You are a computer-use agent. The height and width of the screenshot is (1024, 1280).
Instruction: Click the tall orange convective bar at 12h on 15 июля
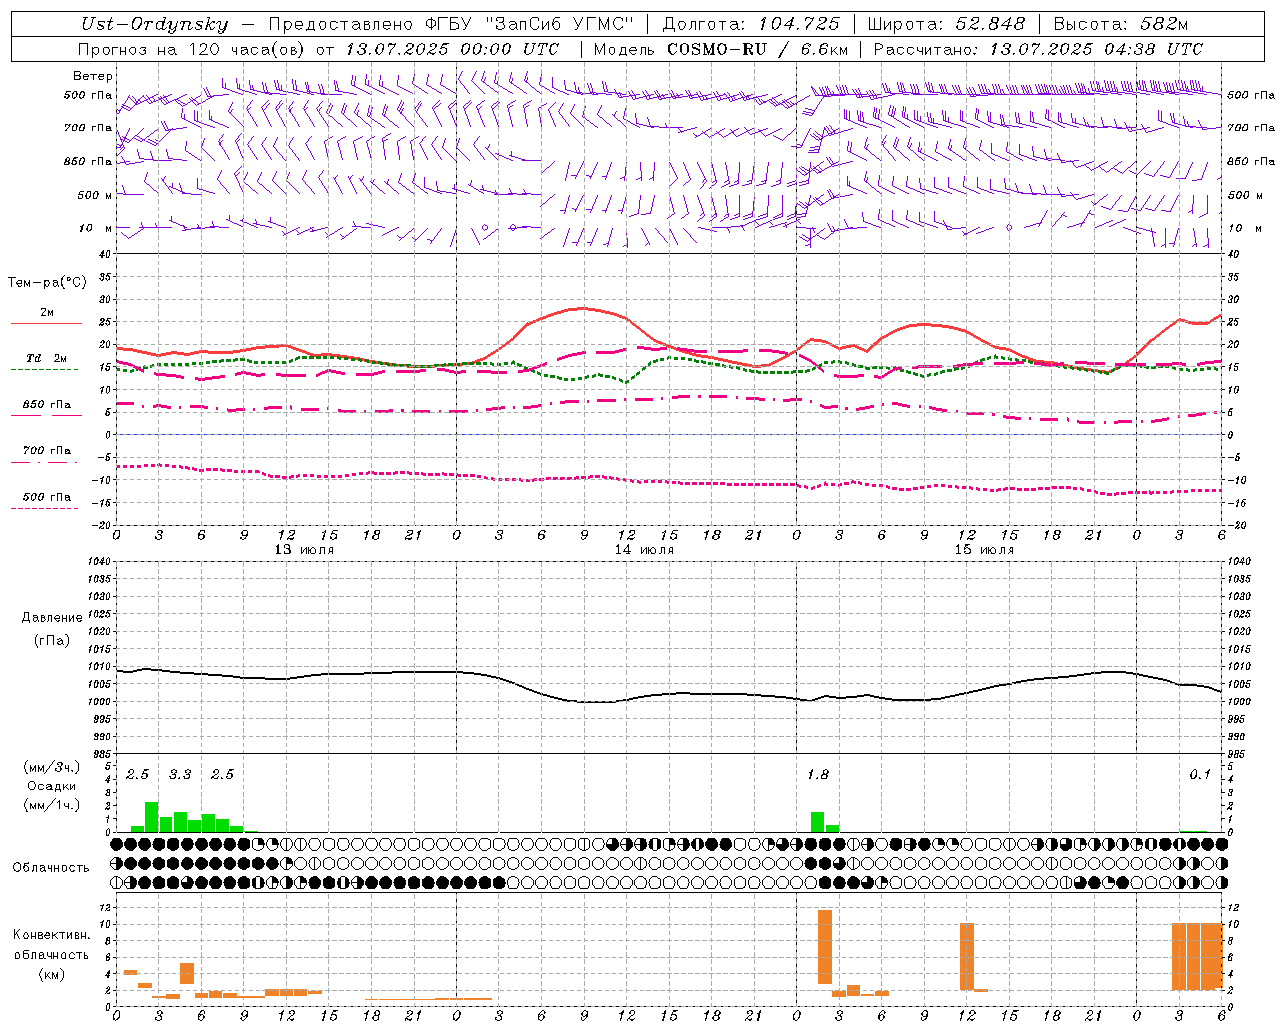pyautogui.click(x=967, y=956)
